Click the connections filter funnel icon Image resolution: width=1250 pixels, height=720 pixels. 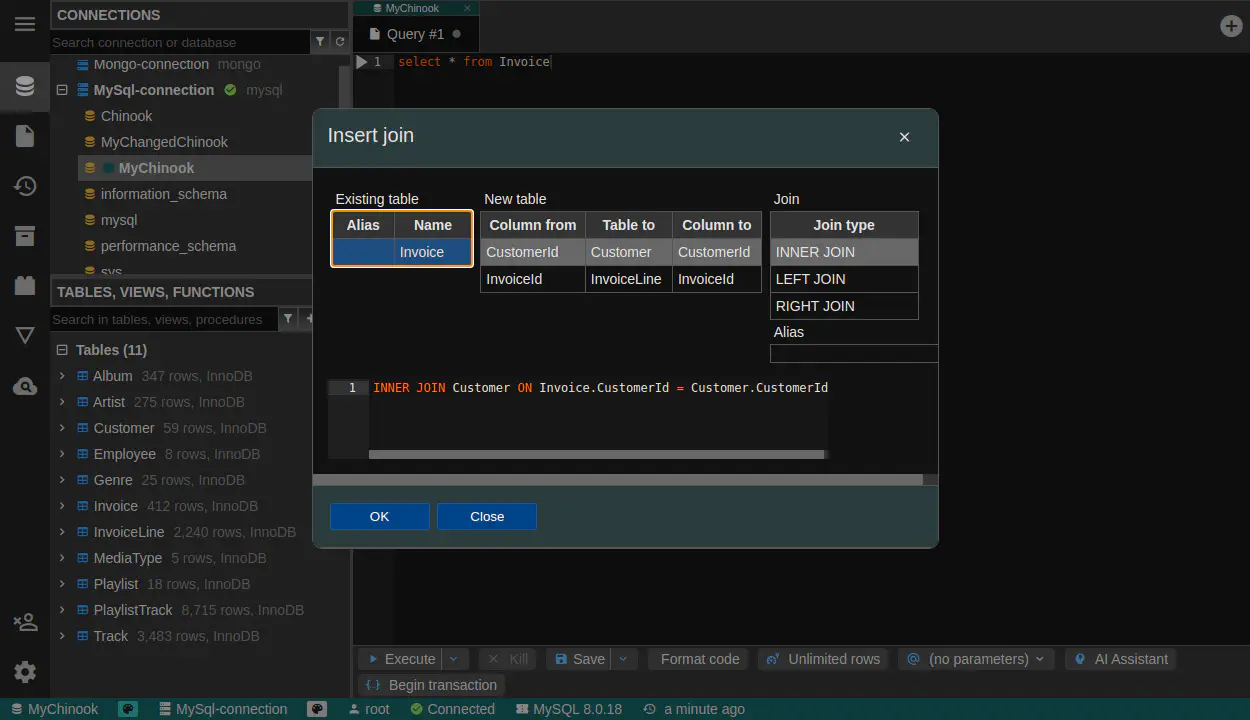pos(320,42)
